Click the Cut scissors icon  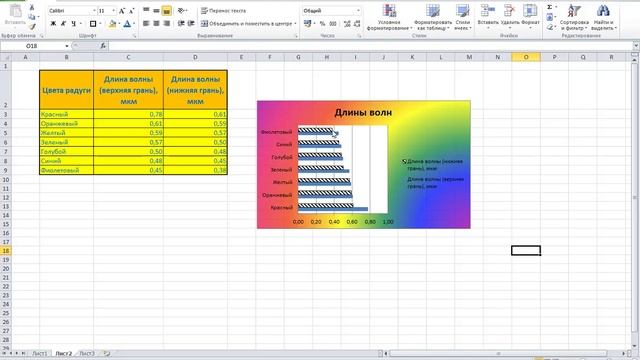pos(32,7)
